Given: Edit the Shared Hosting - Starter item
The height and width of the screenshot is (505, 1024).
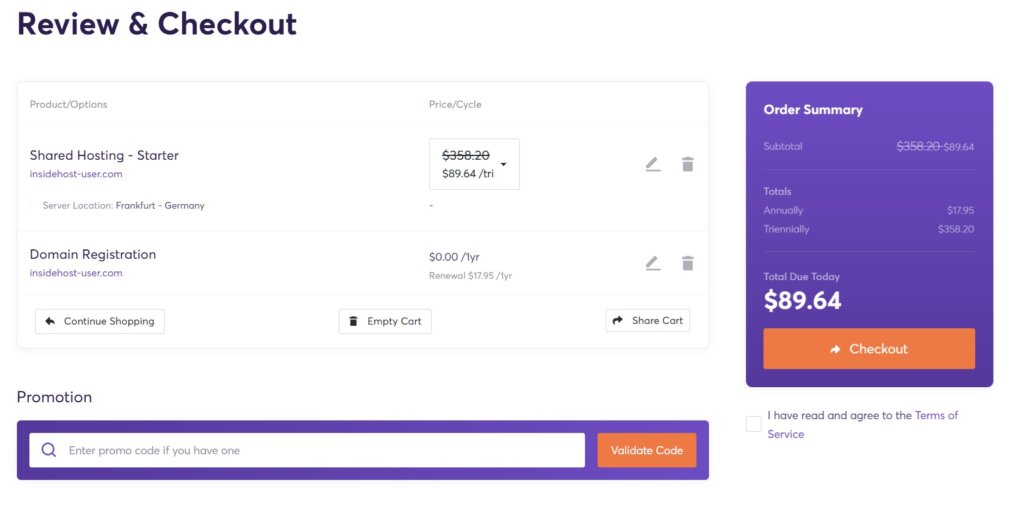Looking at the screenshot, I should 652,165.
